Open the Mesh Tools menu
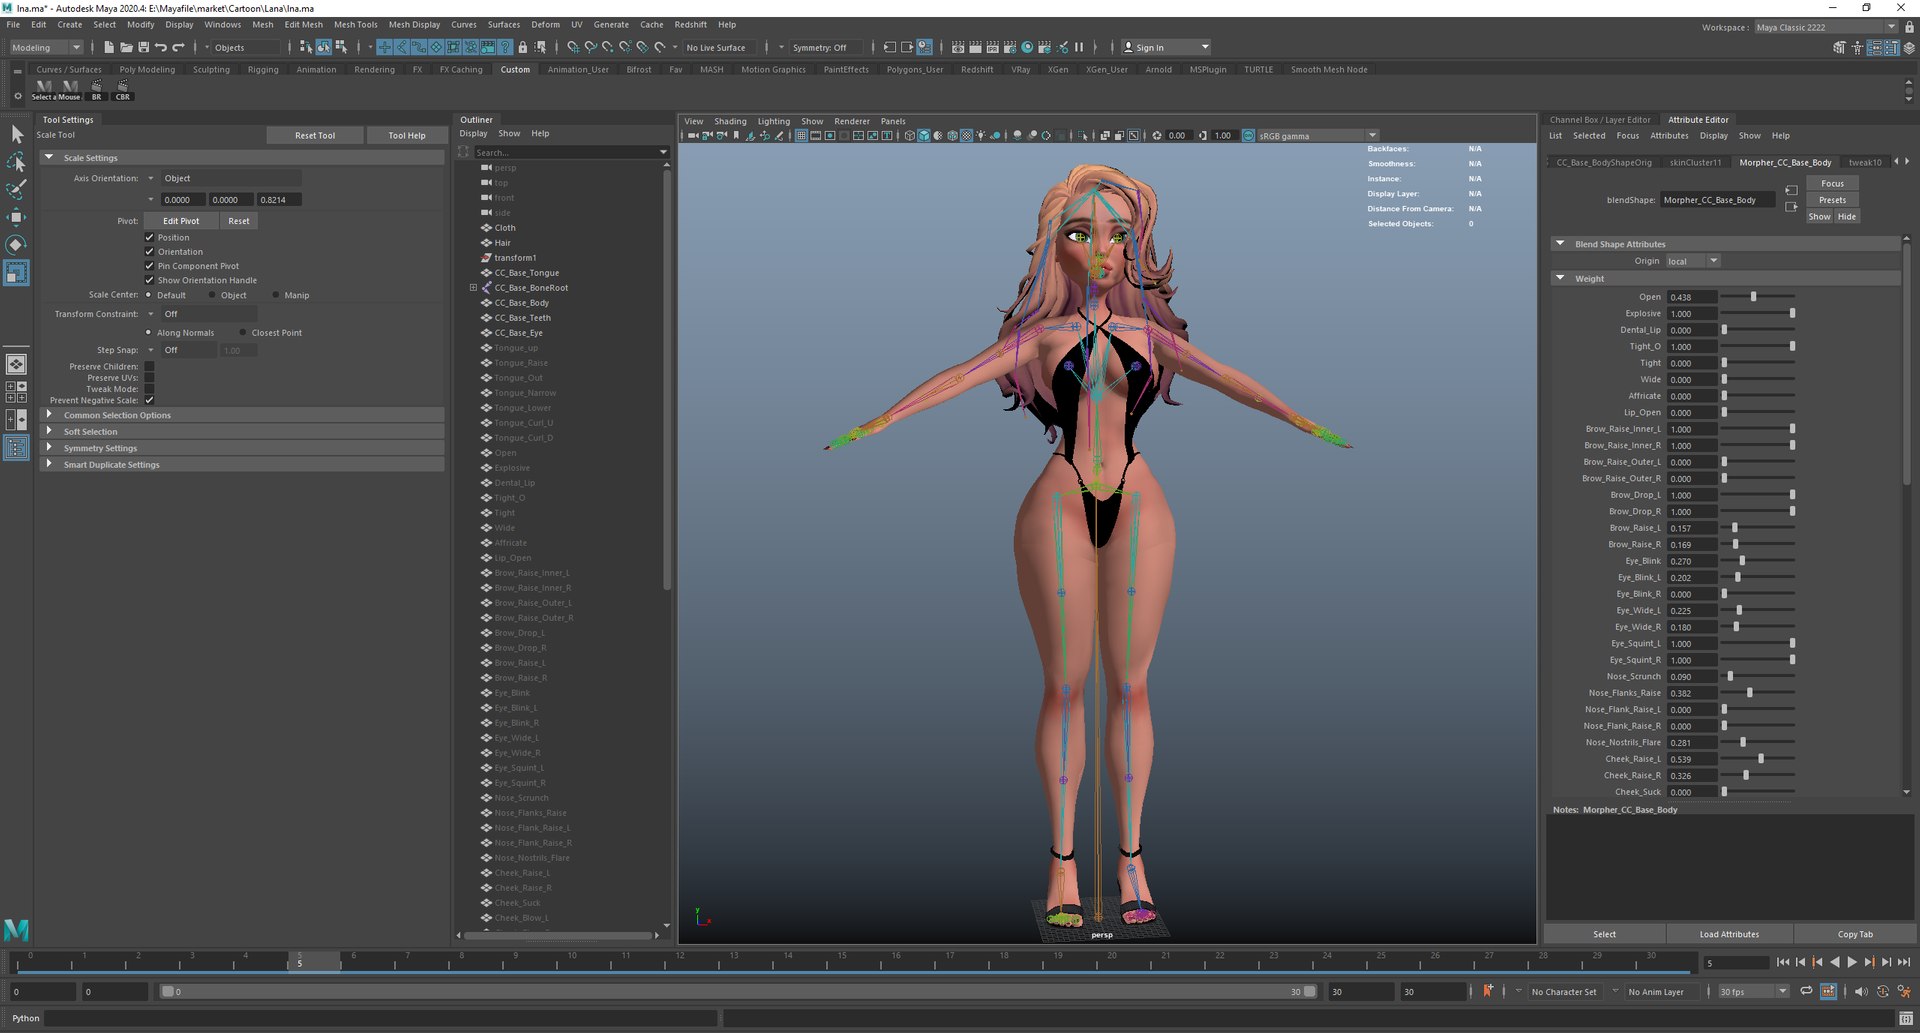This screenshot has height=1033, width=1920. pyautogui.click(x=355, y=24)
